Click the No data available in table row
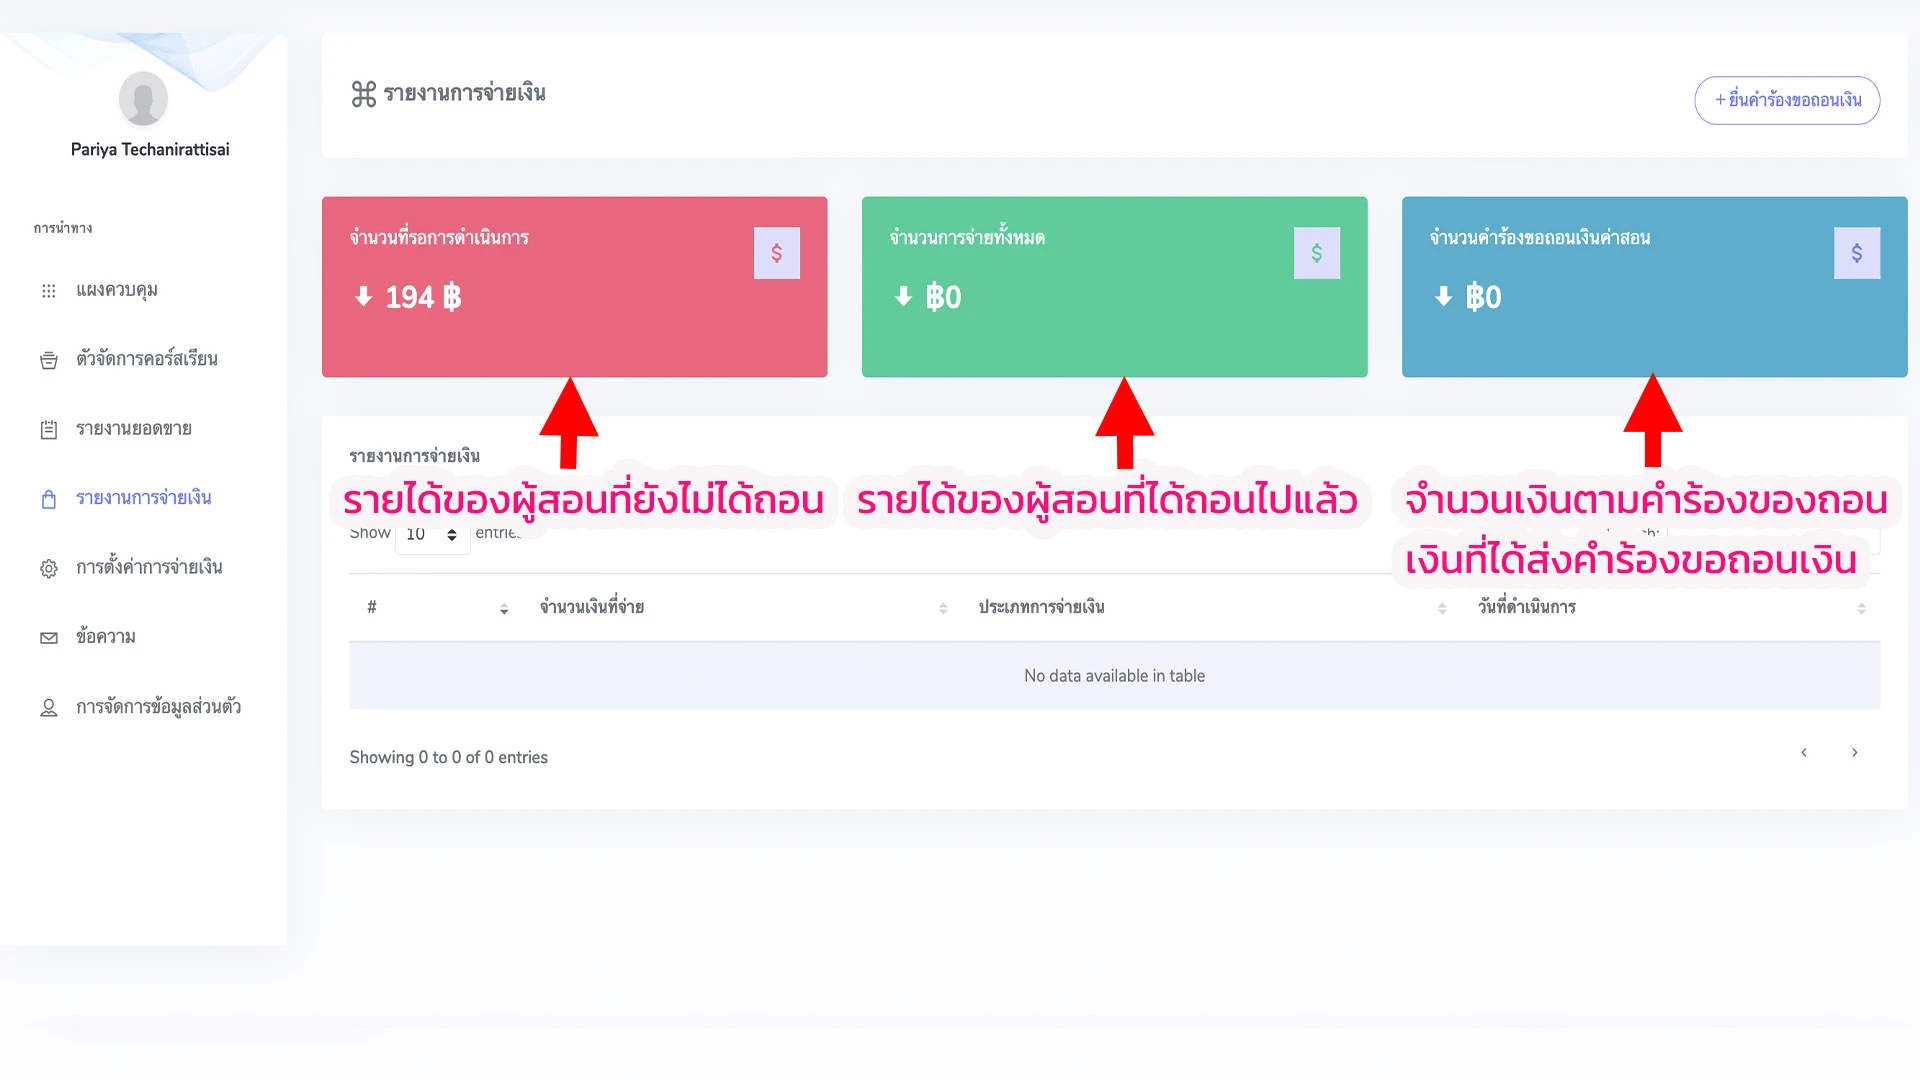 [x=1114, y=676]
